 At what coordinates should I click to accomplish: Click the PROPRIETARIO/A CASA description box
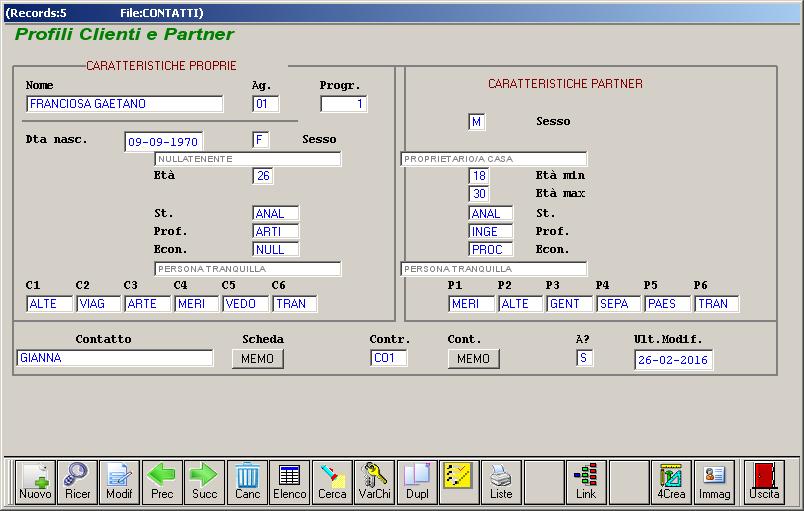click(x=493, y=159)
